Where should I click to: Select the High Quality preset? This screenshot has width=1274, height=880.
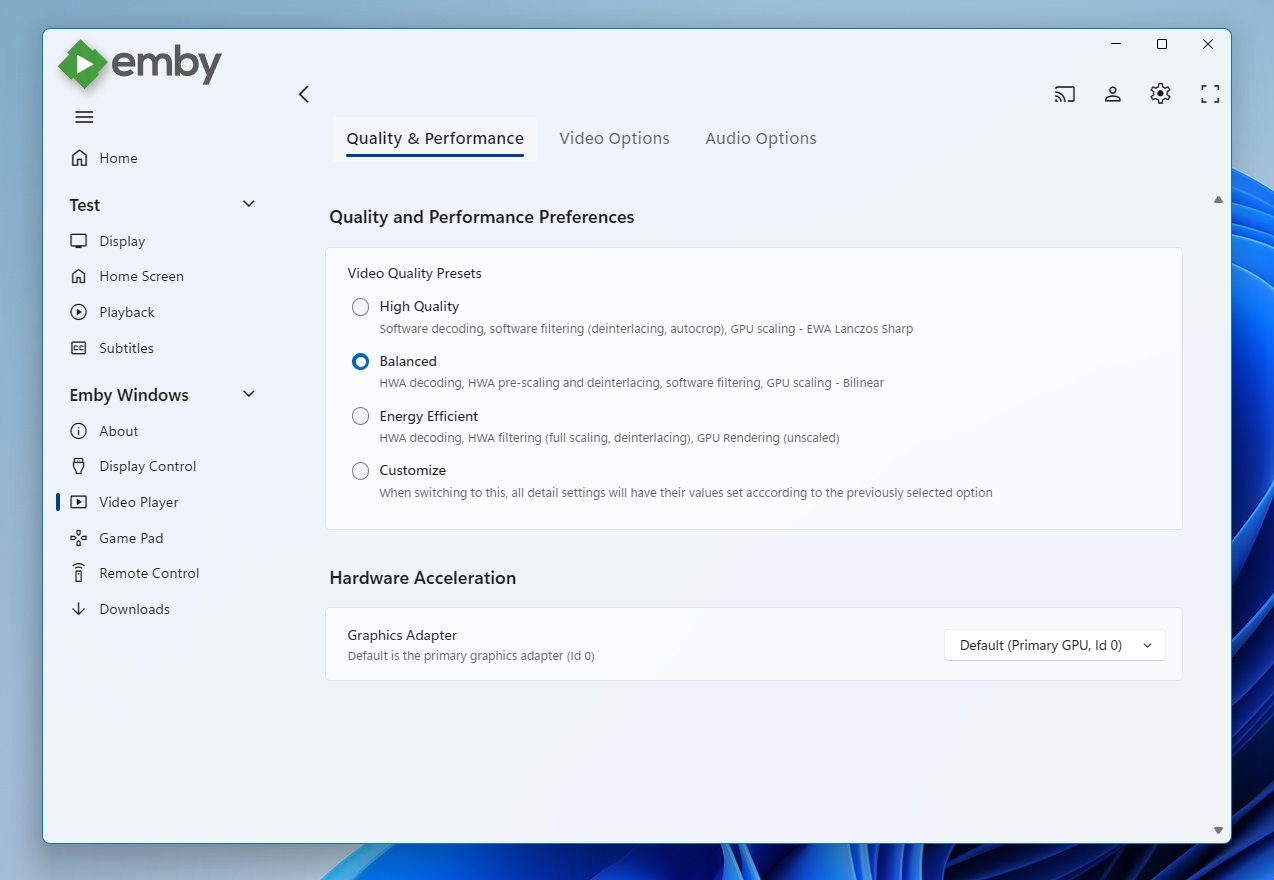360,307
